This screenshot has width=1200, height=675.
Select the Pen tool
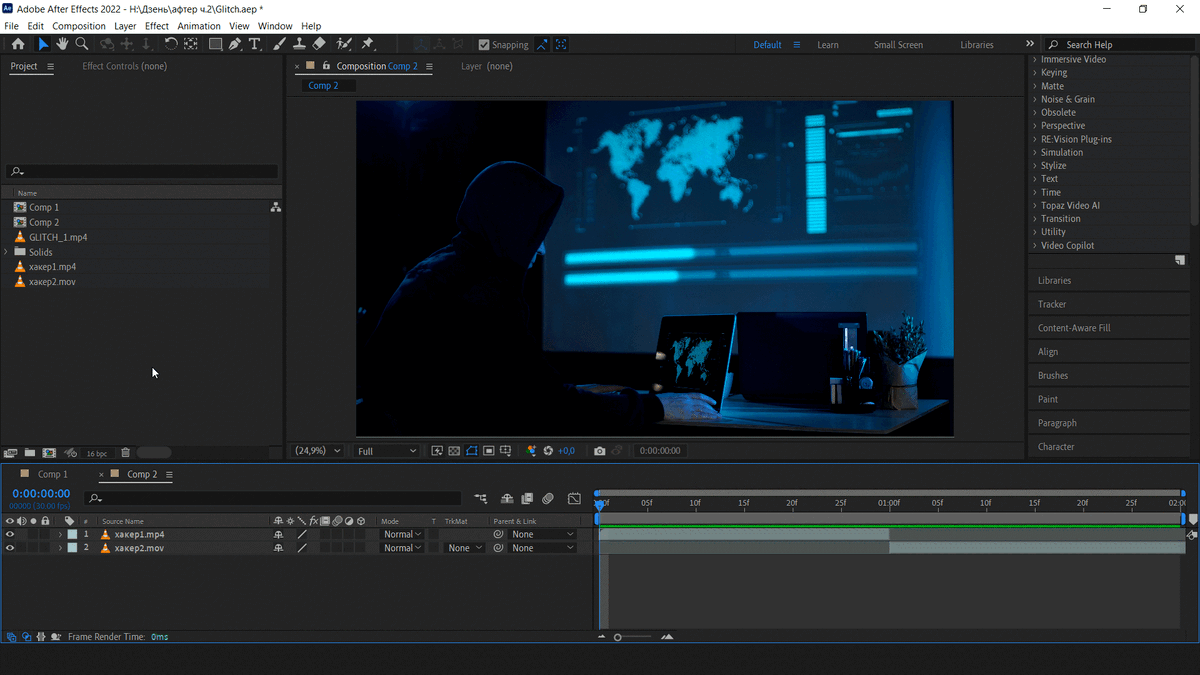pos(235,44)
